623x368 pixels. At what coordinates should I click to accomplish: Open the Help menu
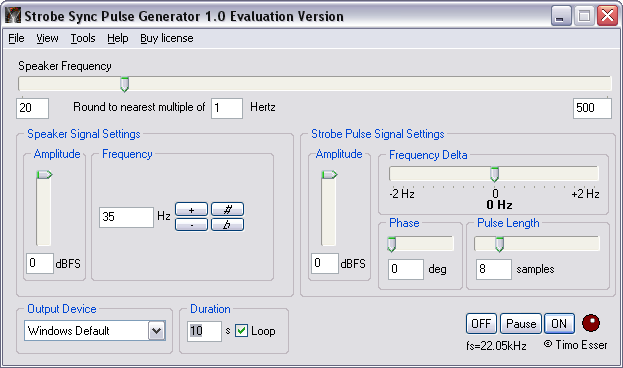tap(118, 38)
